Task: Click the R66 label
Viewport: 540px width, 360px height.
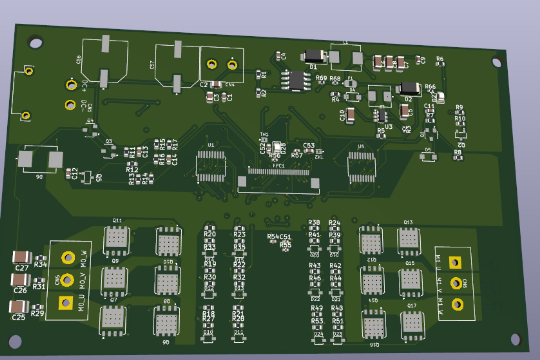Action: [430, 86]
